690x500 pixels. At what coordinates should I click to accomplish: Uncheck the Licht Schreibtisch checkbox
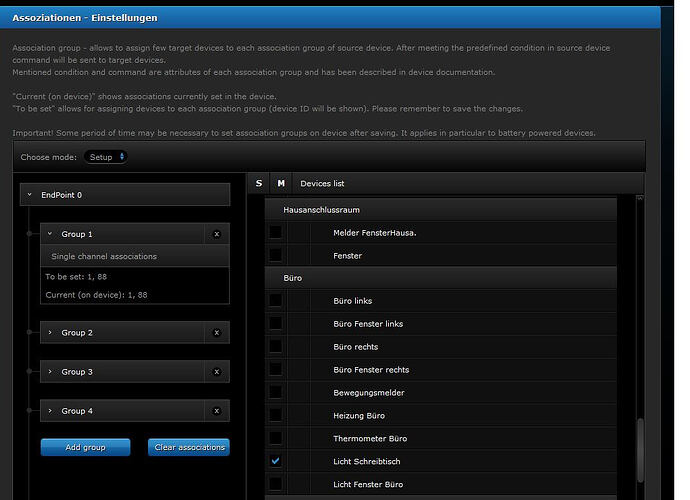pos(275,461)
